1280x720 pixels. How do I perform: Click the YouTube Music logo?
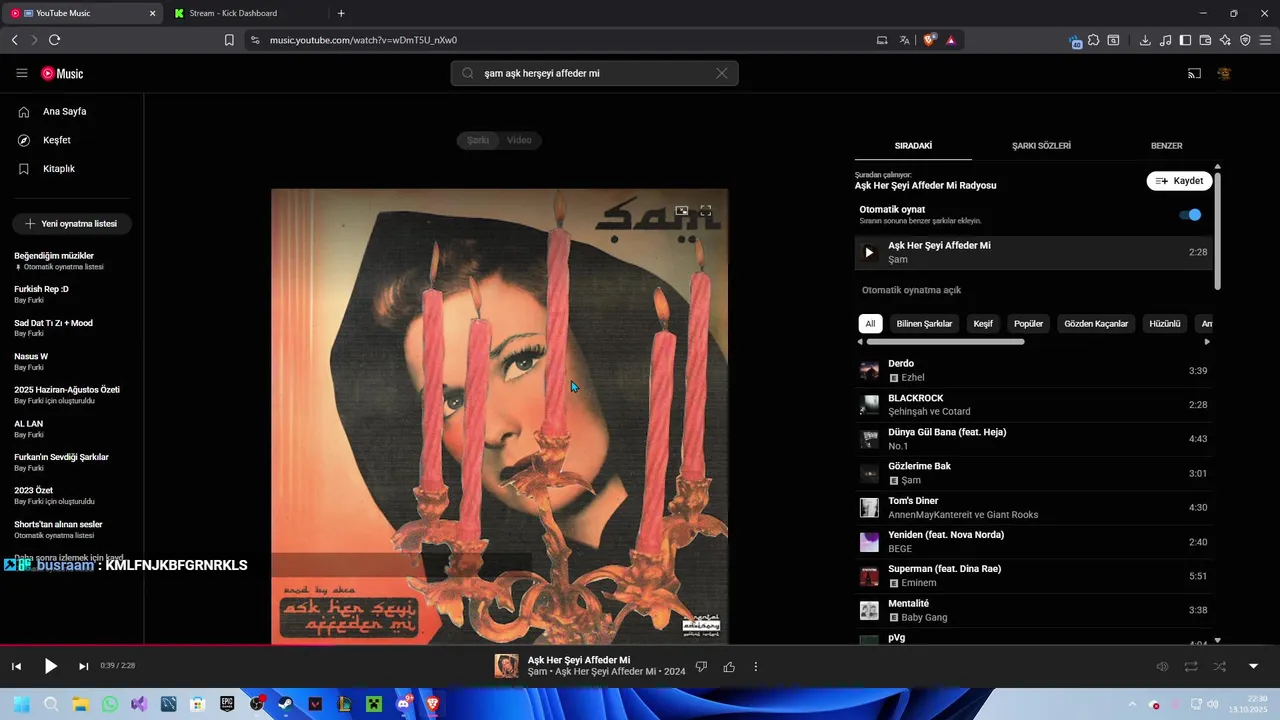pos(62,73)
